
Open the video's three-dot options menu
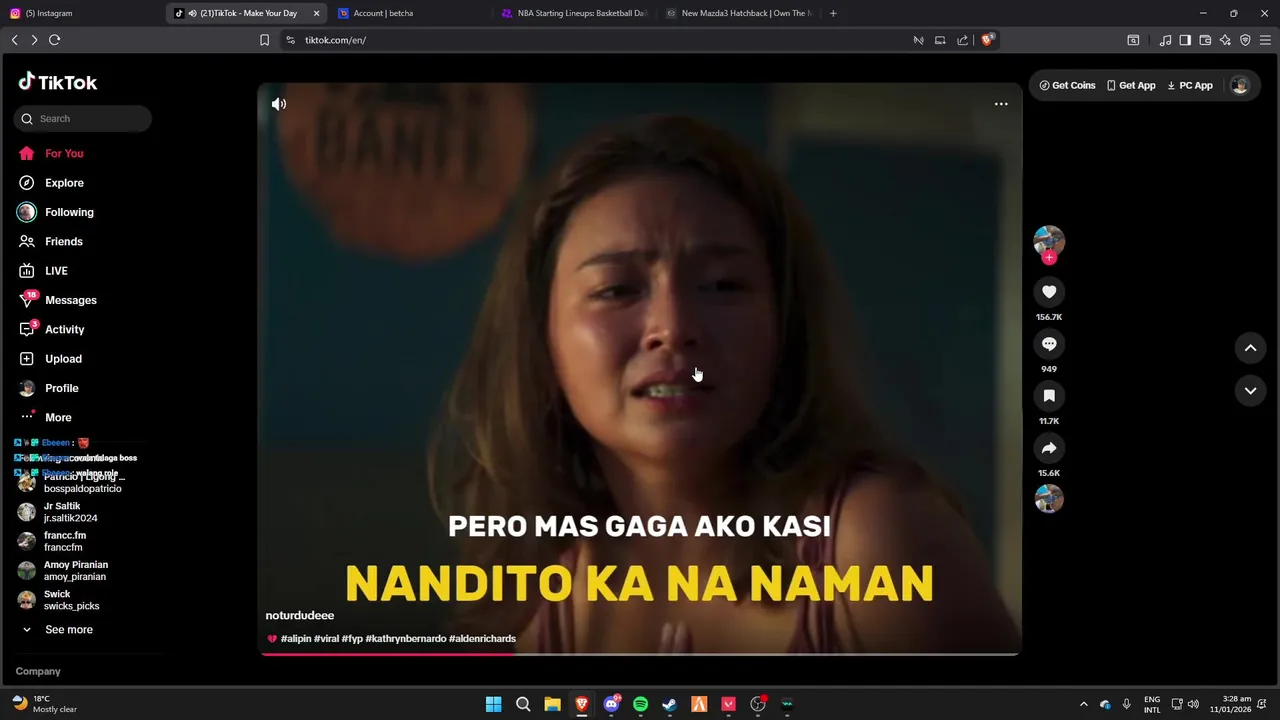[x=1001, y=104]
